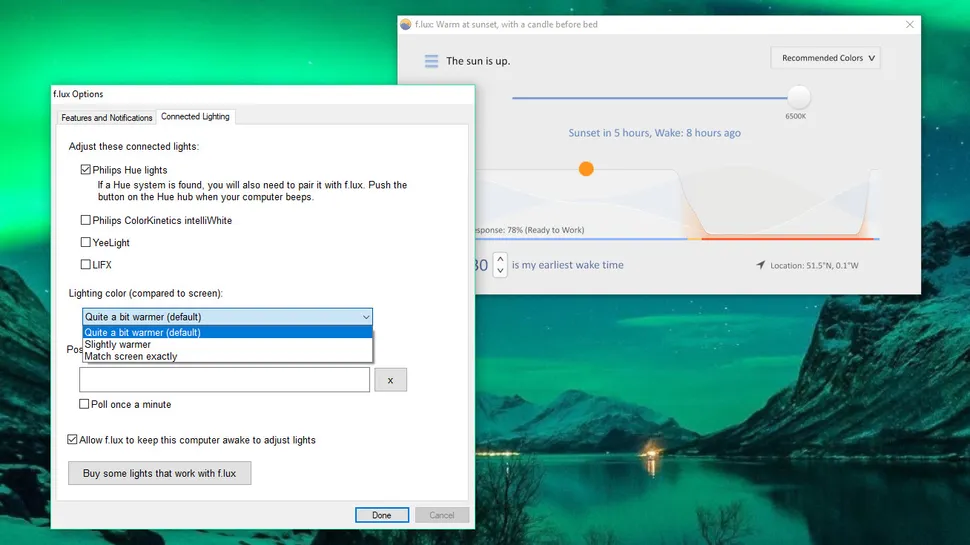Toggle Allow f.lux to keep computer awake

(73, 440)
